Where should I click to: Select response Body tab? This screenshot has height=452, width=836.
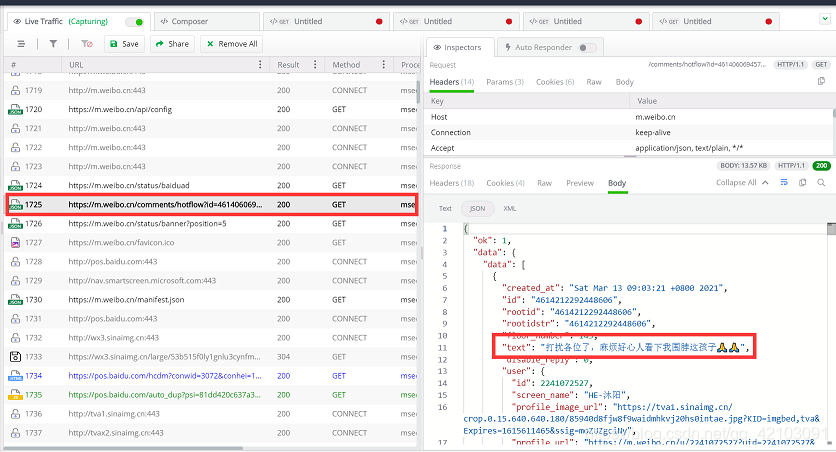[x=617, y=183]
